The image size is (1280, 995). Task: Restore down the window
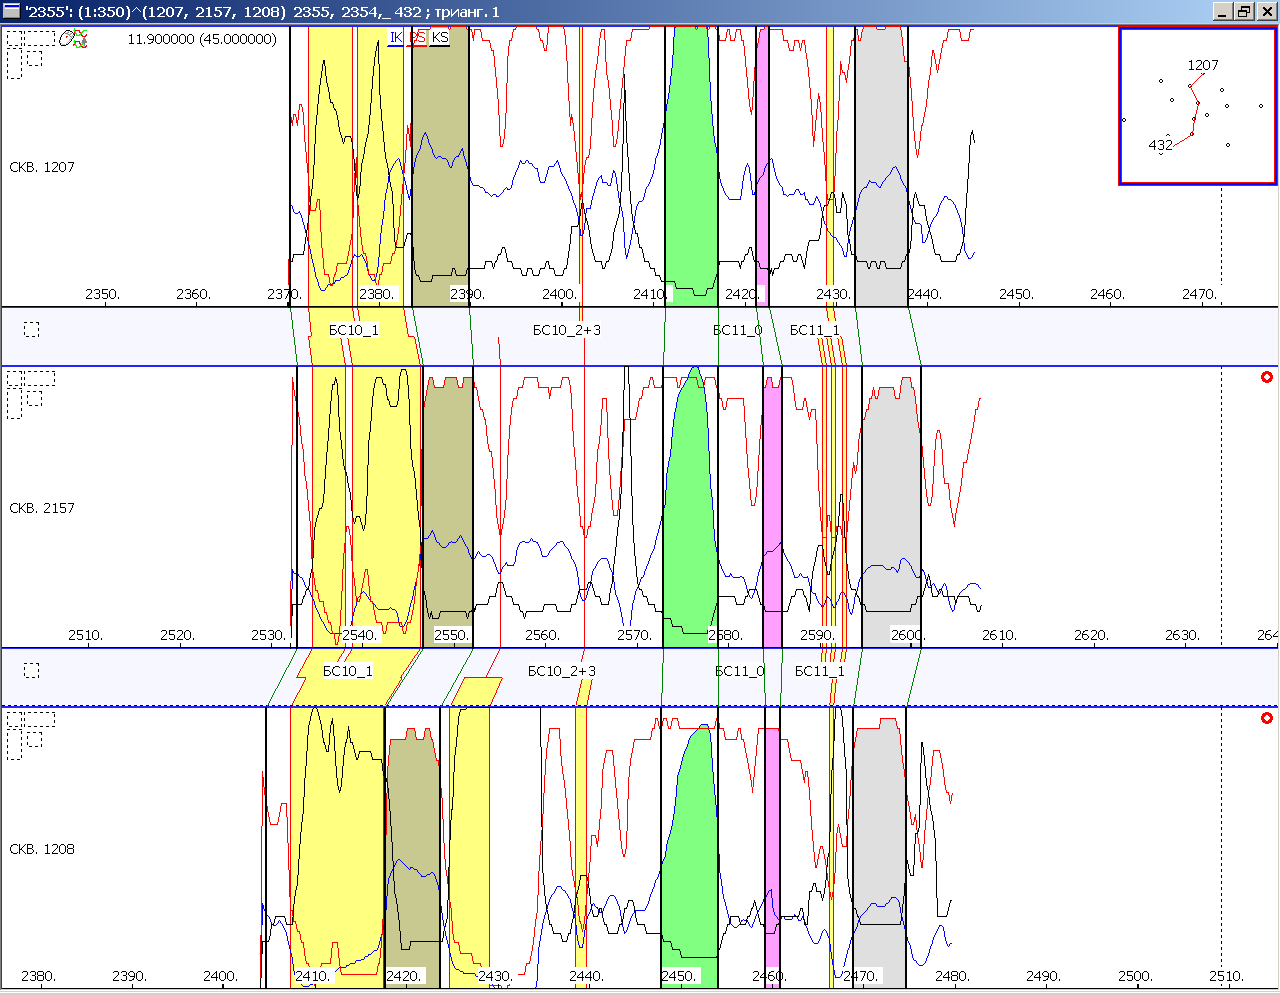(1244, 11)
